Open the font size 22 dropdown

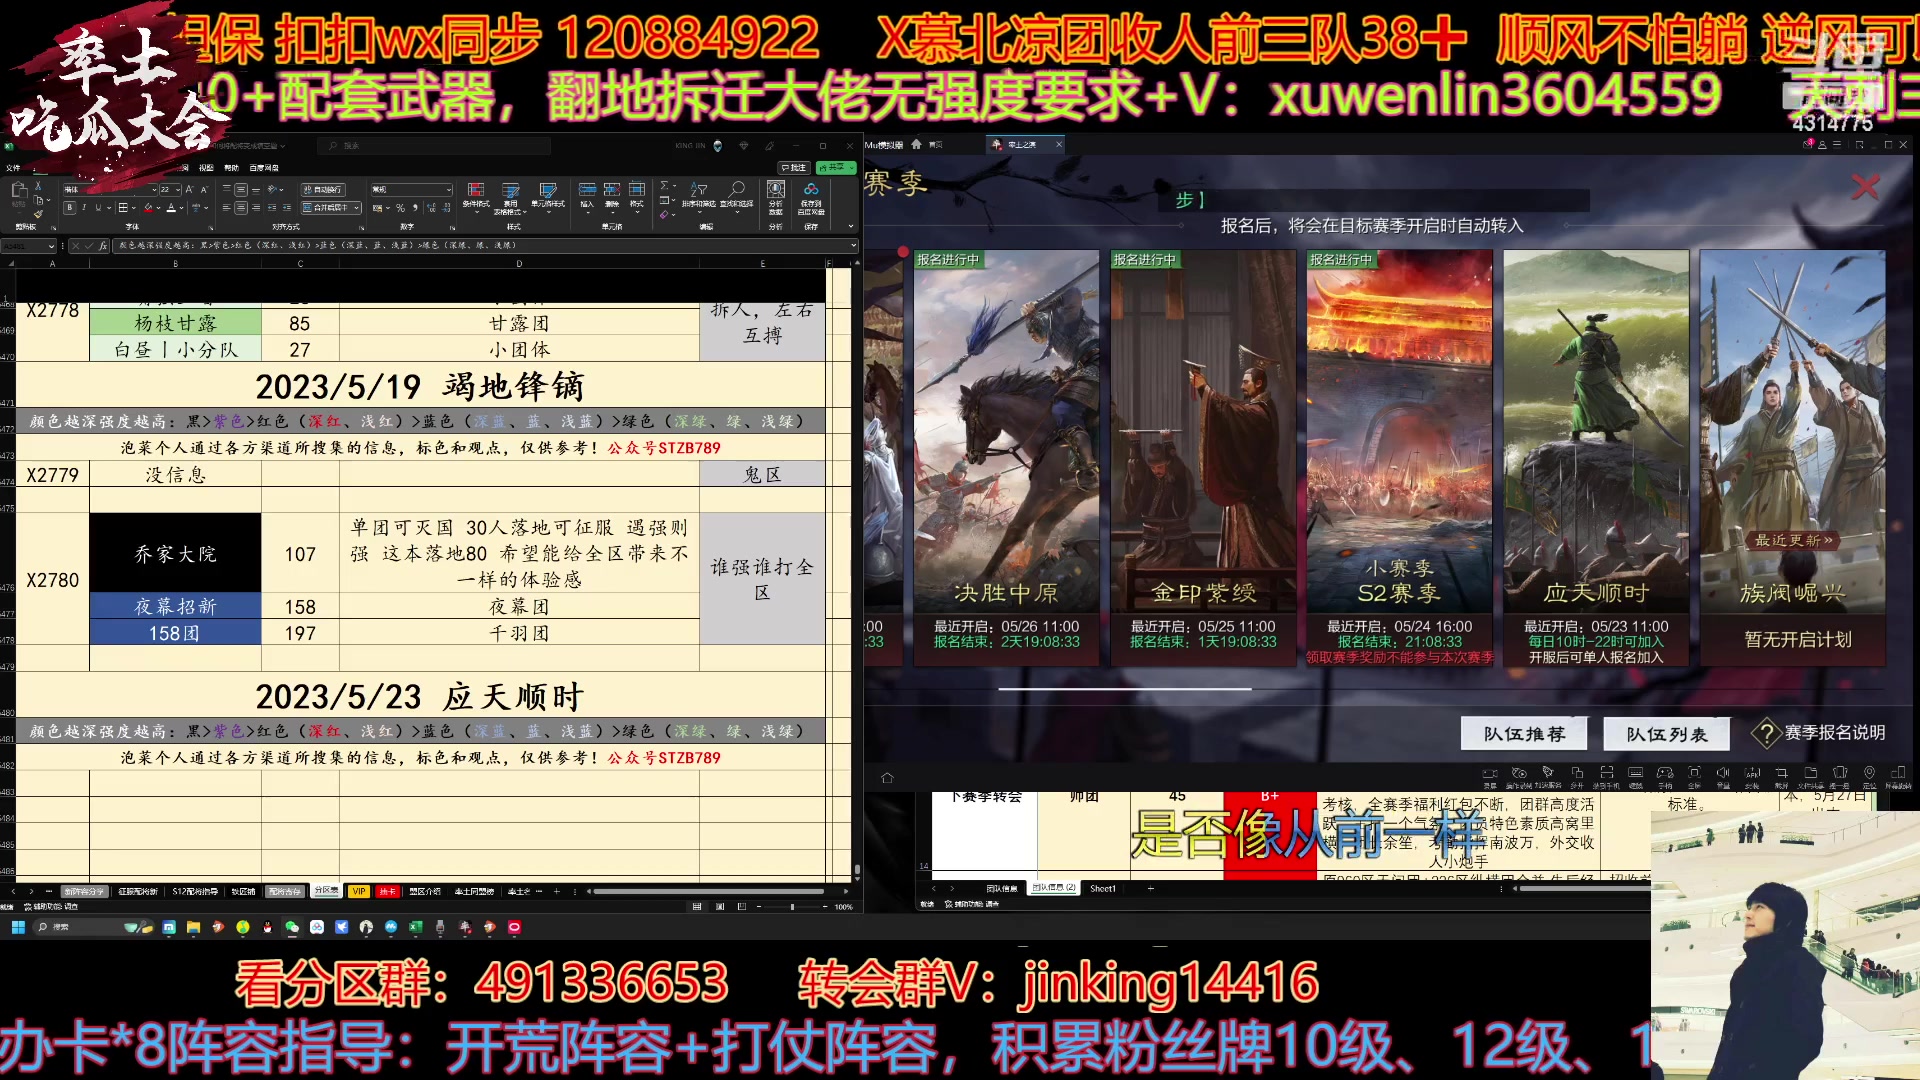click(178, 189)
